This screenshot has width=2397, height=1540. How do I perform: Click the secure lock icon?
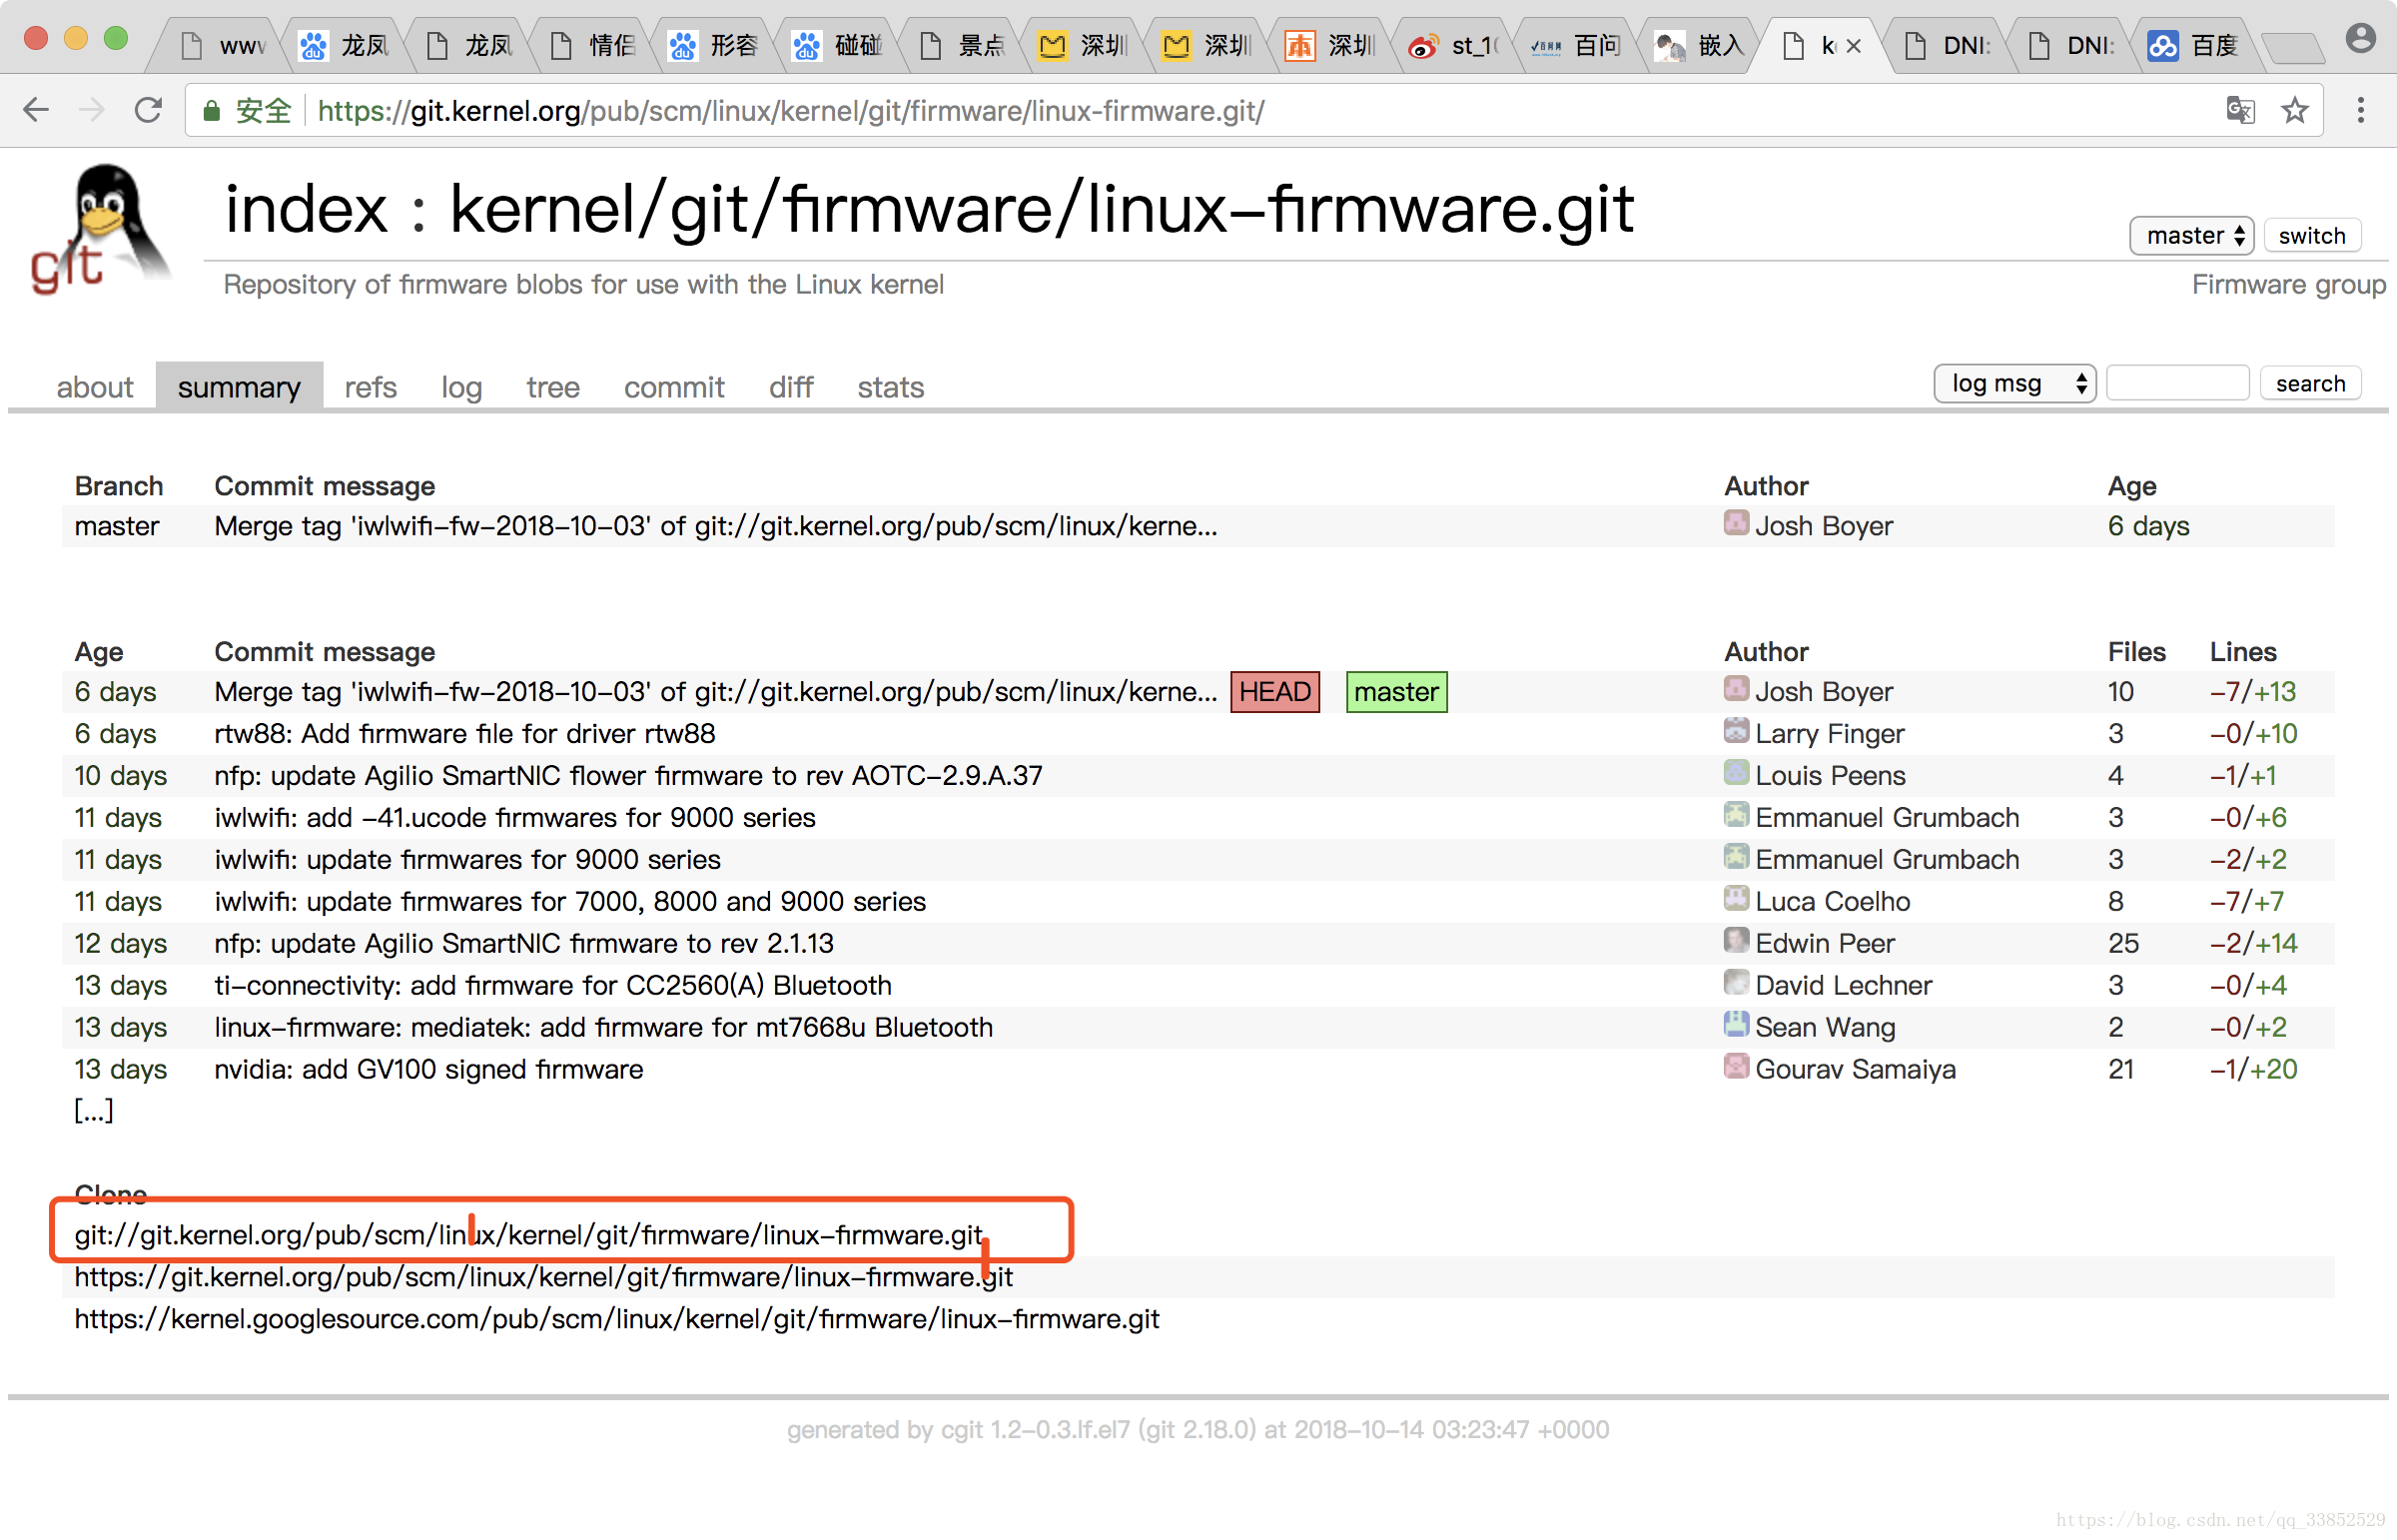211,111
